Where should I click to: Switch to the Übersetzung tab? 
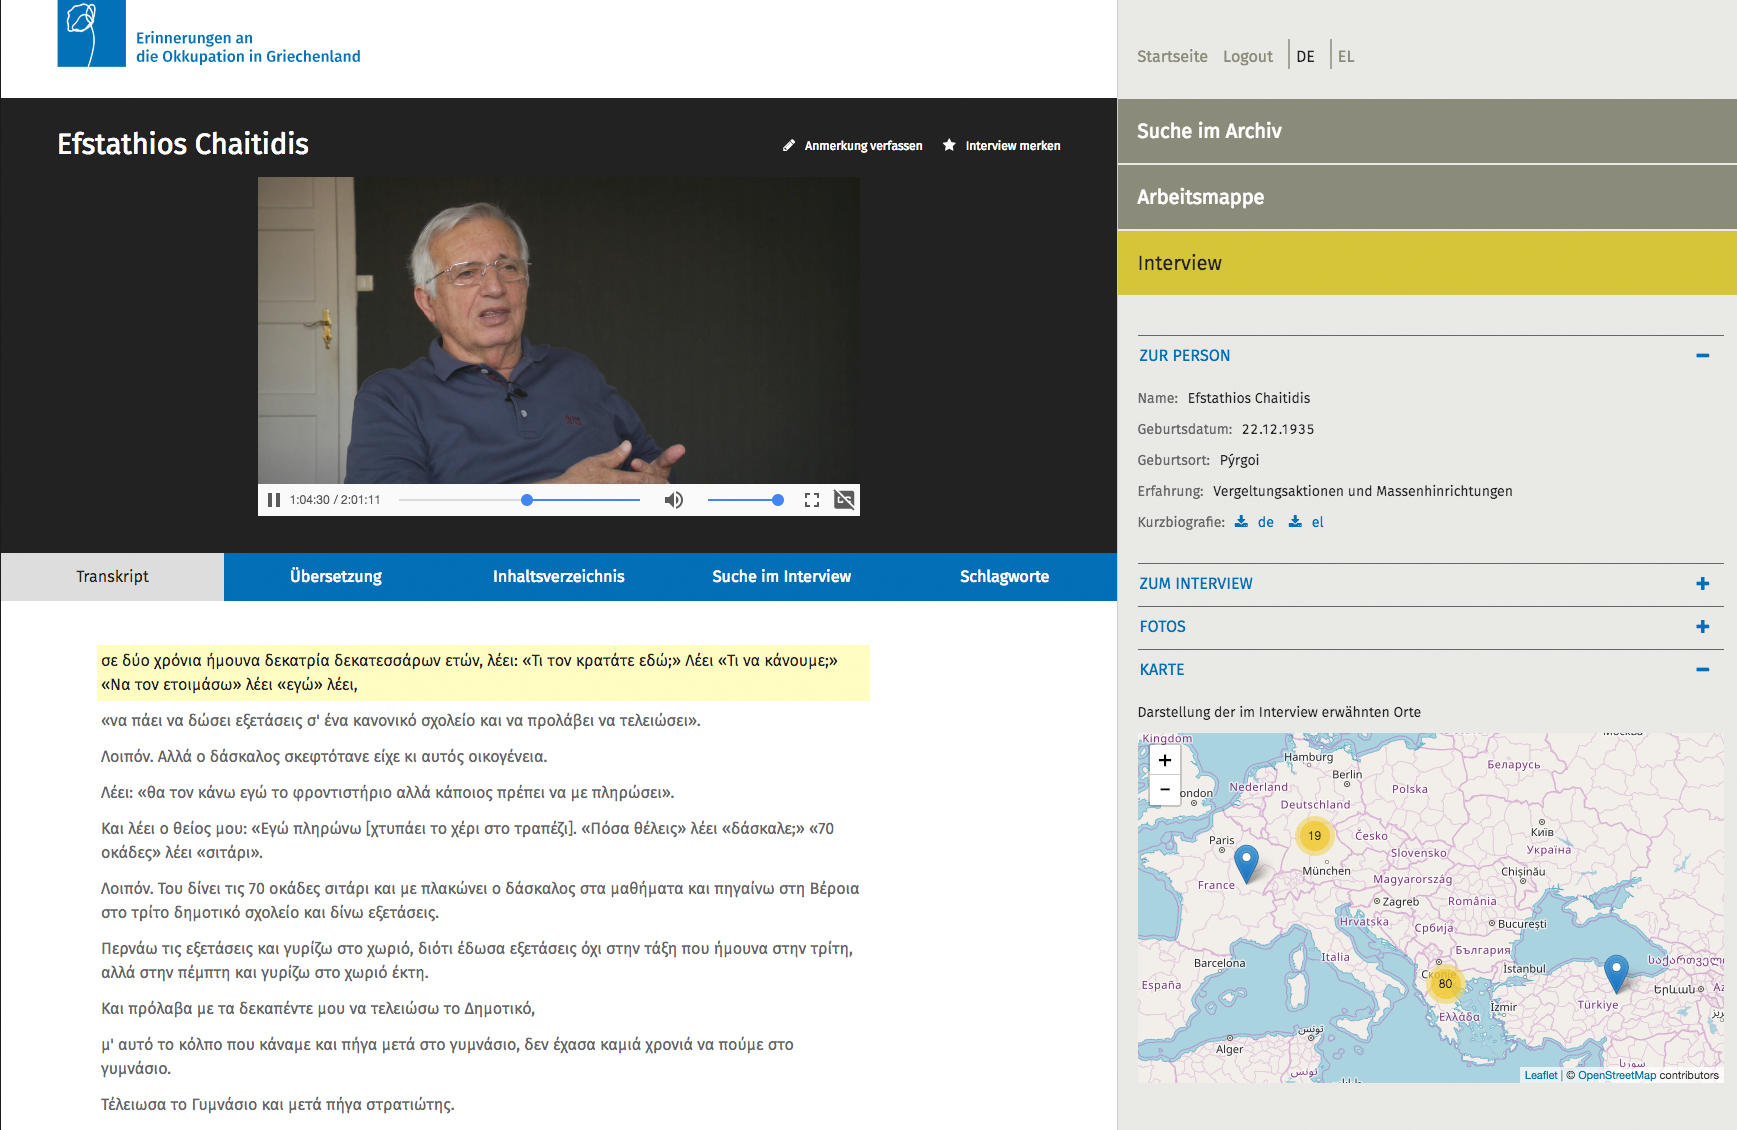(336, 577)
